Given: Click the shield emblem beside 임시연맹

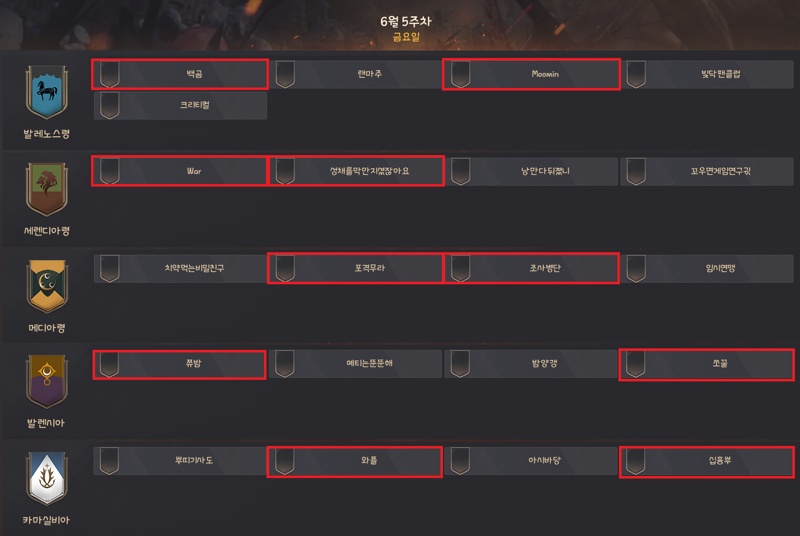Looking at the screenshot, I should 636,268.
